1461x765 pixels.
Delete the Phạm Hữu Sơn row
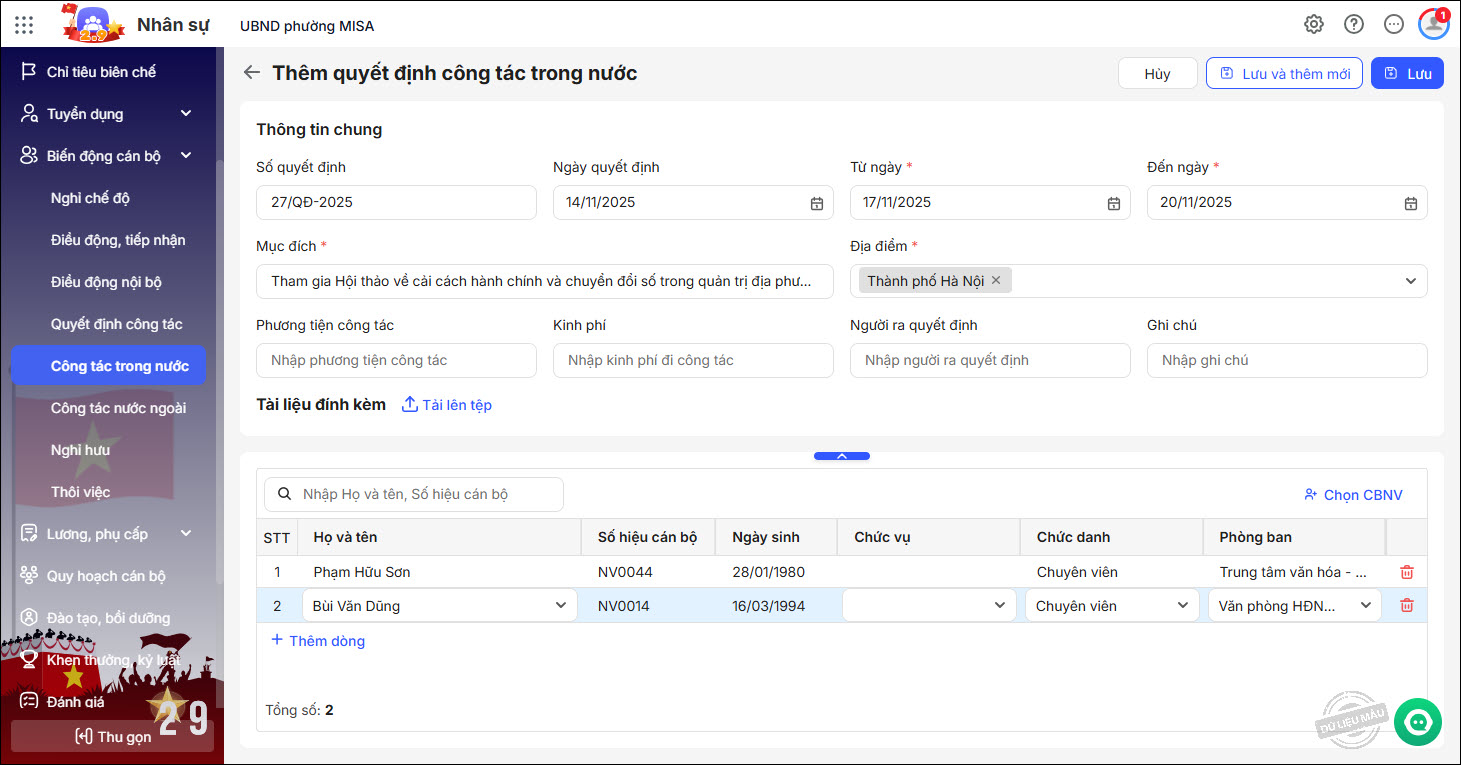click(1407, 573)
